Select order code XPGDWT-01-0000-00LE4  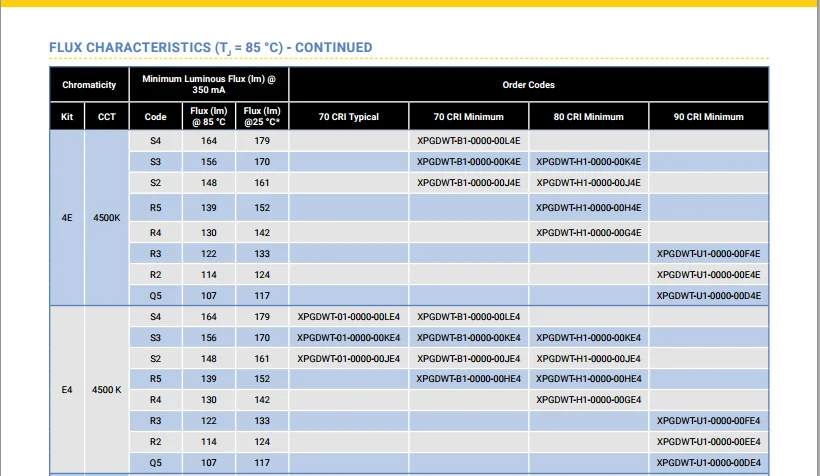(x=348, y=317)
